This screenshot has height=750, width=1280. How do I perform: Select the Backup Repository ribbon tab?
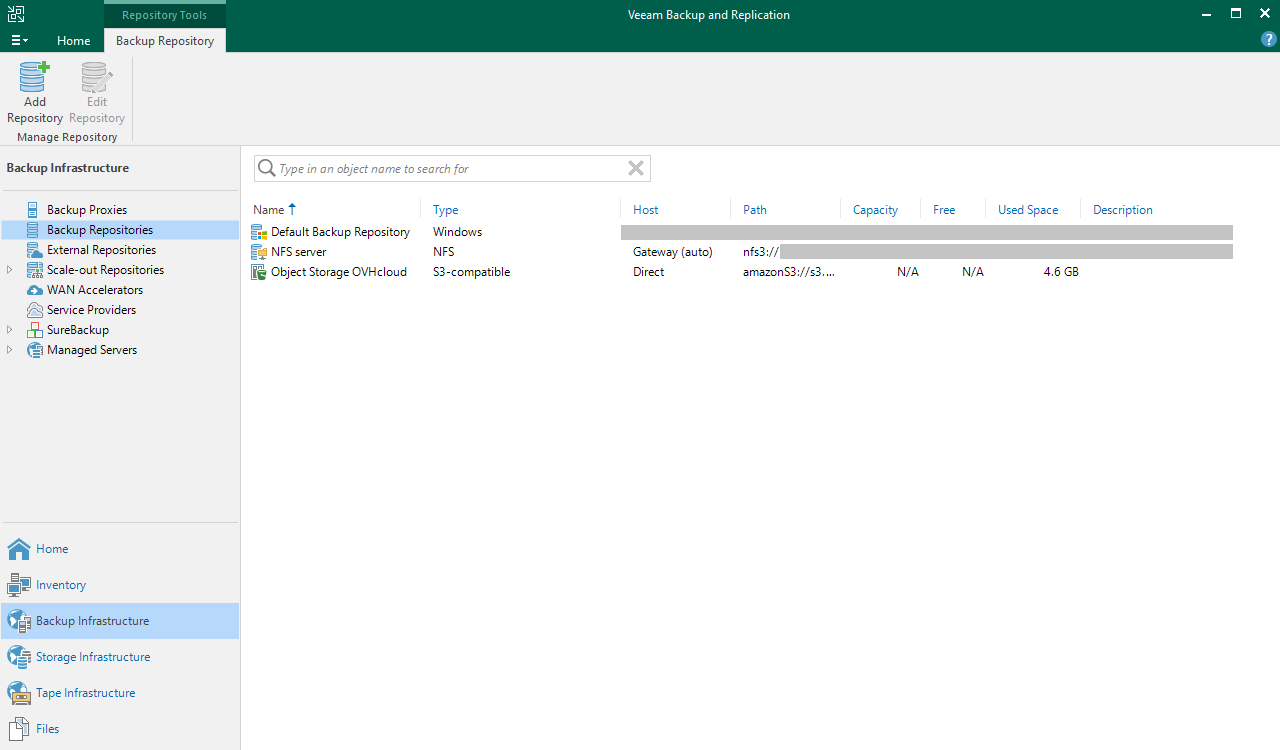164,41
